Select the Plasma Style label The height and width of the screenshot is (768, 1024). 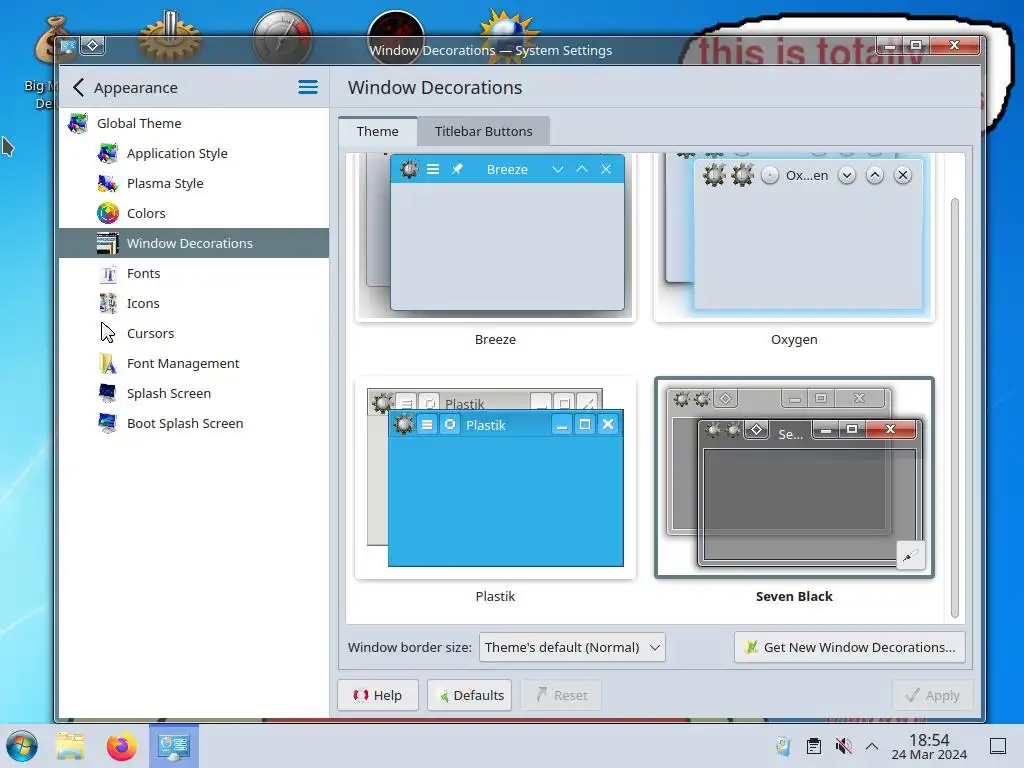[165, 184]
